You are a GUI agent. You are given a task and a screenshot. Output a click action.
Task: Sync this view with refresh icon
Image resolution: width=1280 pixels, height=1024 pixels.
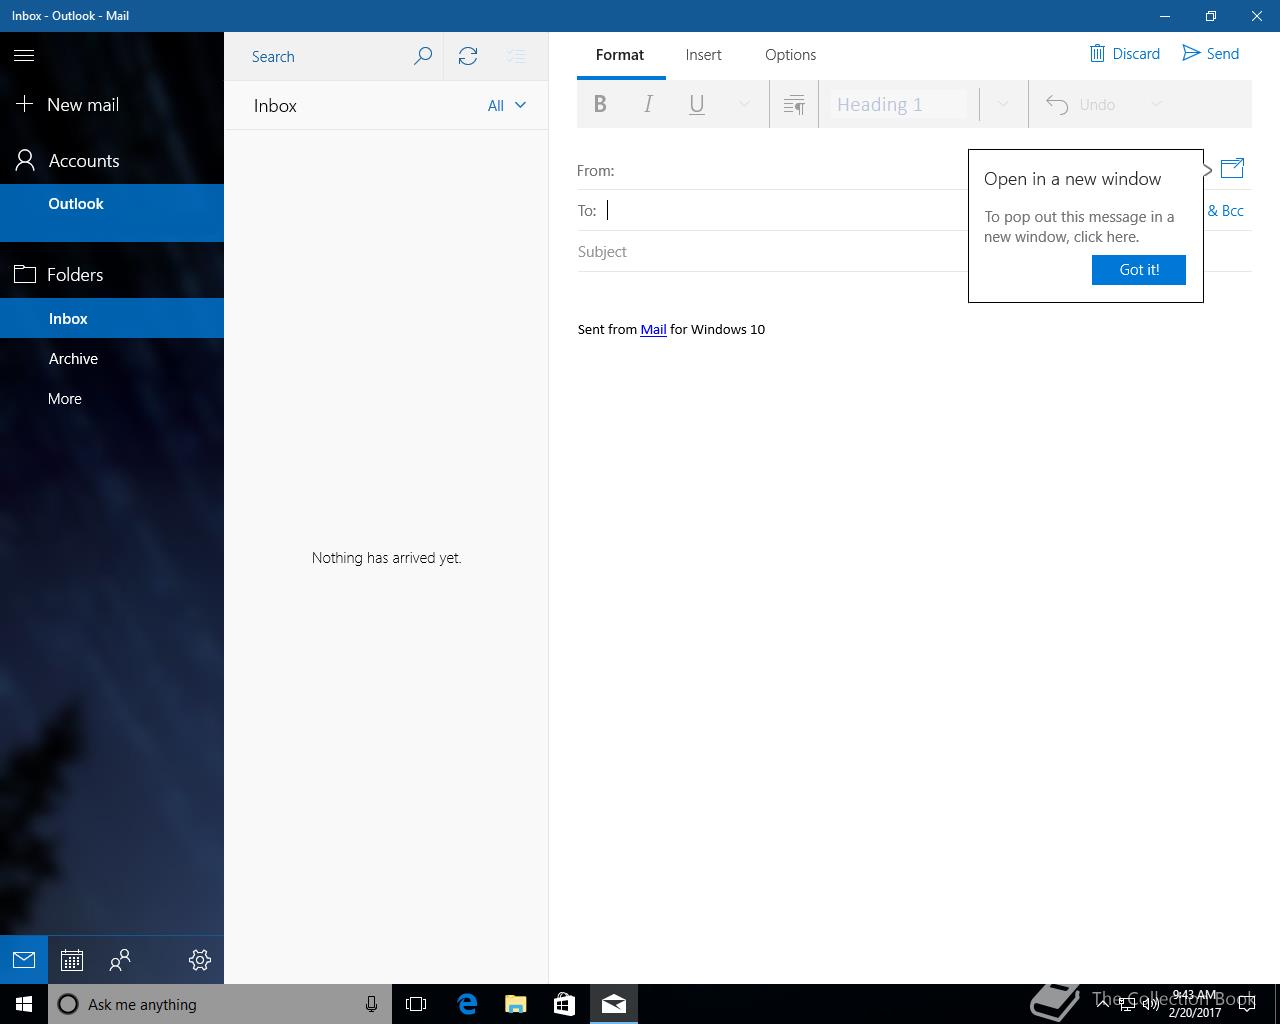tap(468, 56)
